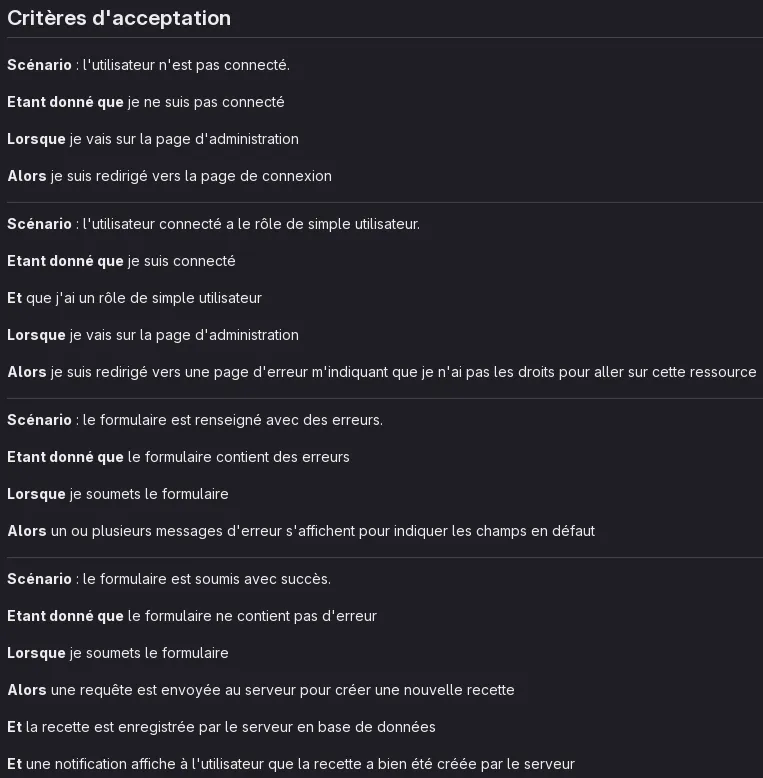Click the line "Et que j'ai un rôle de simple utilisateur"
The height and width of the screenshot is (778, 763).
coord(134,298)
